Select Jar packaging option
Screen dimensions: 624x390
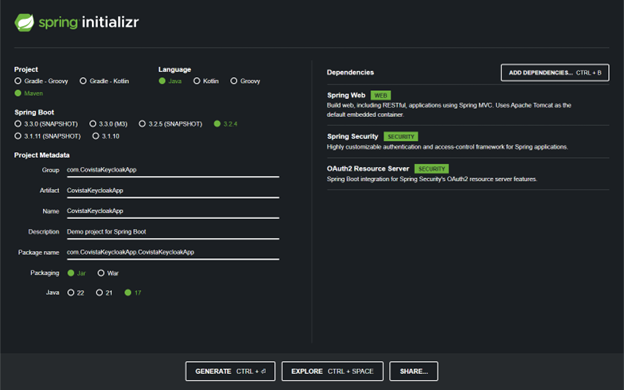tap(76, 273)
